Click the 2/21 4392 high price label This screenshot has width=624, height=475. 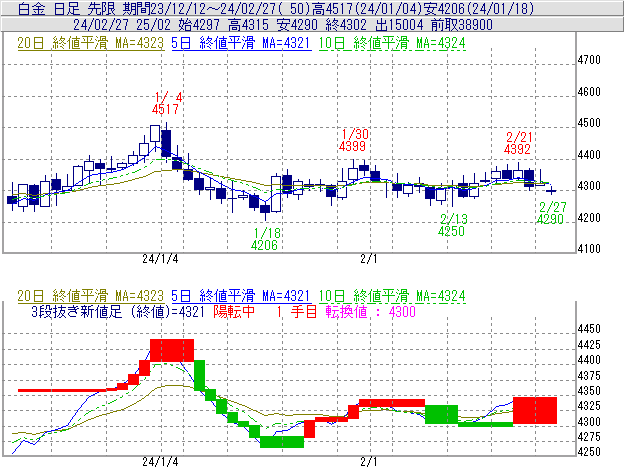click(518, 143)
